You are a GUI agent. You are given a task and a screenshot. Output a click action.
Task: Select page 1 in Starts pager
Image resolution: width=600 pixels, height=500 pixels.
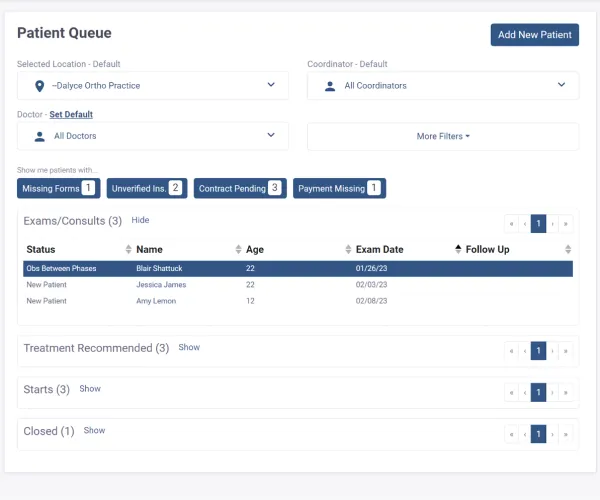pyautogui.click(x=538, y=393)
